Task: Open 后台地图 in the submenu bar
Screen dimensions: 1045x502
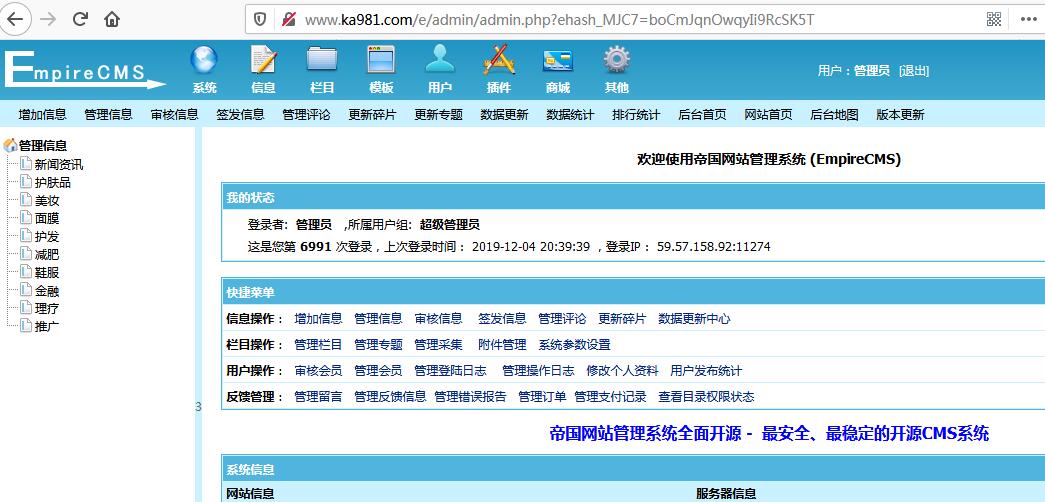Action: 834,115
